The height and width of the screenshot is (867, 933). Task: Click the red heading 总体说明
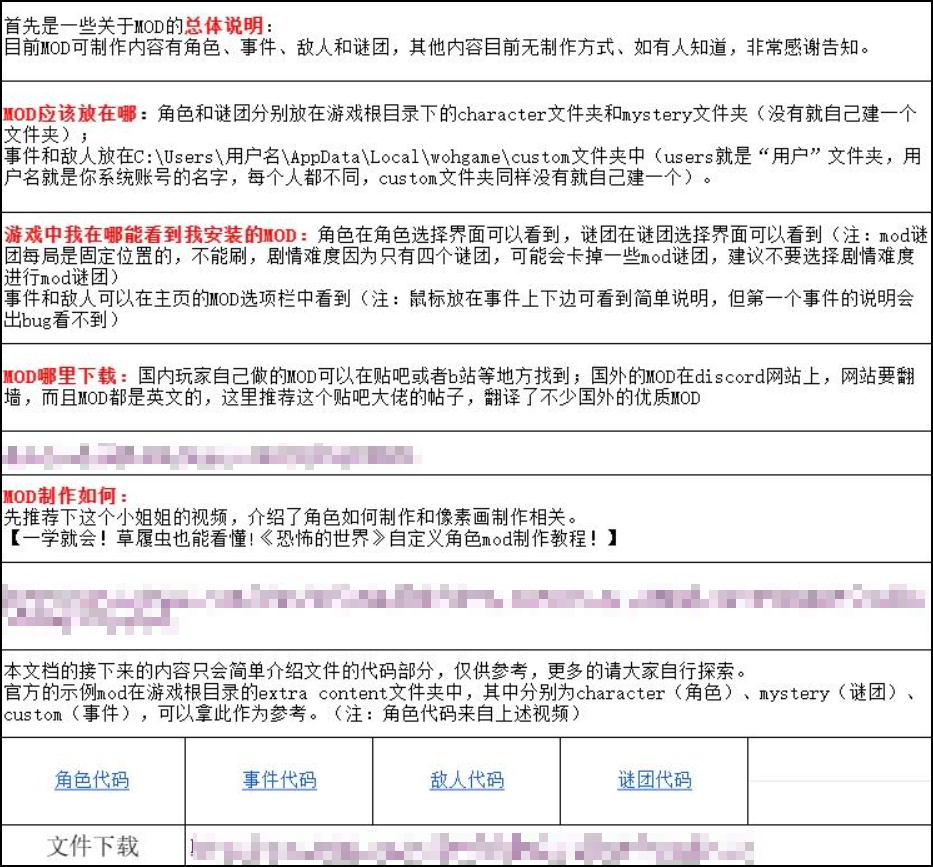[224, 26]
